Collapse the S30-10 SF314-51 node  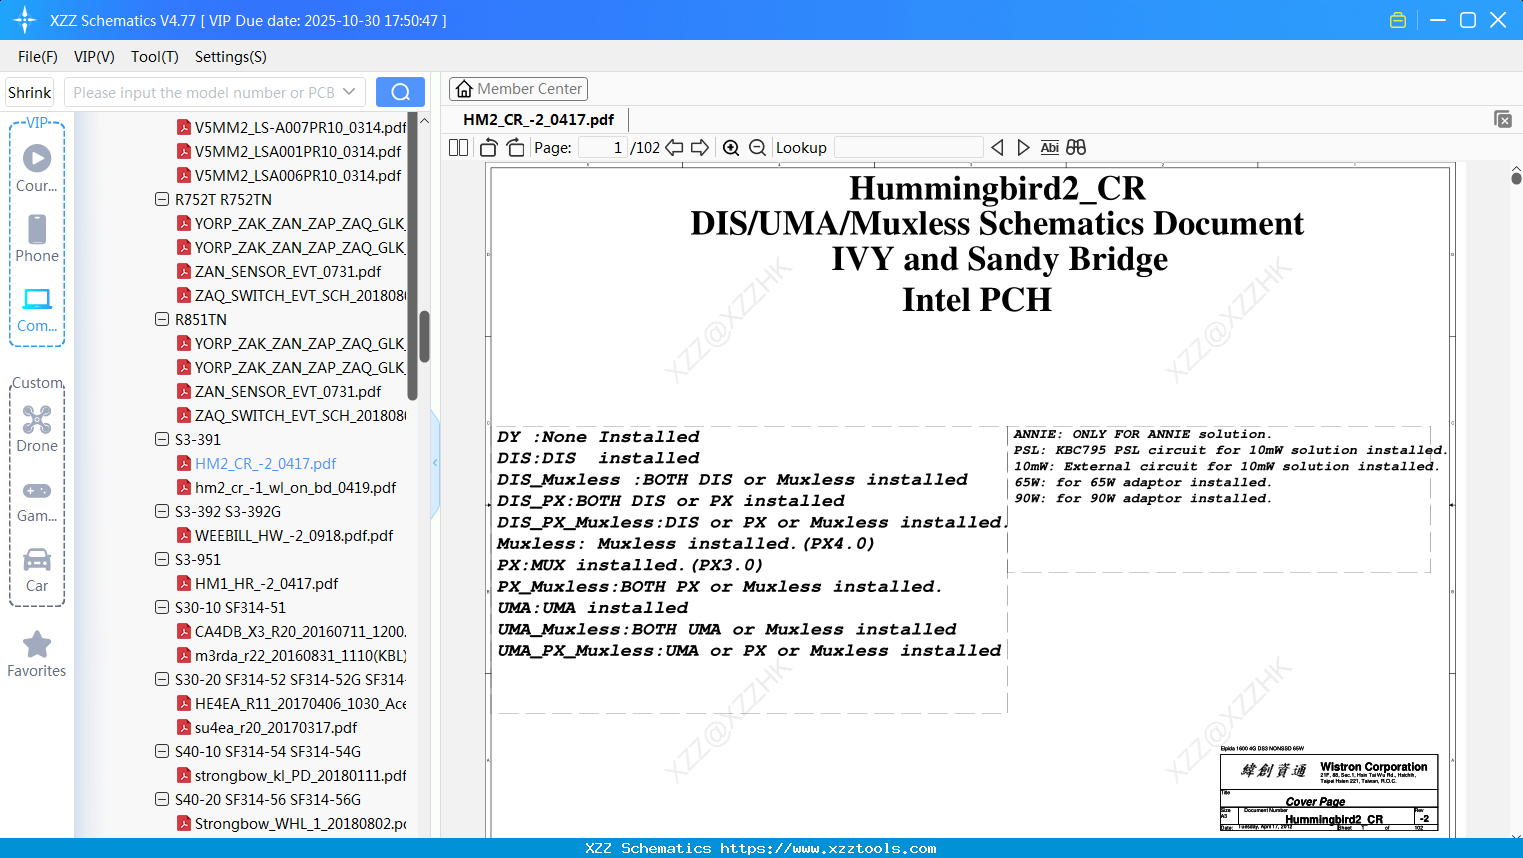pos(162,607)
